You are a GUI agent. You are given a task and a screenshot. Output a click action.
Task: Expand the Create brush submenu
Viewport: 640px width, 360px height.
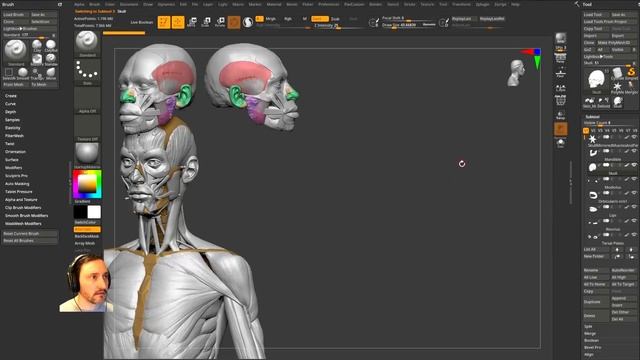click(11, 96)
